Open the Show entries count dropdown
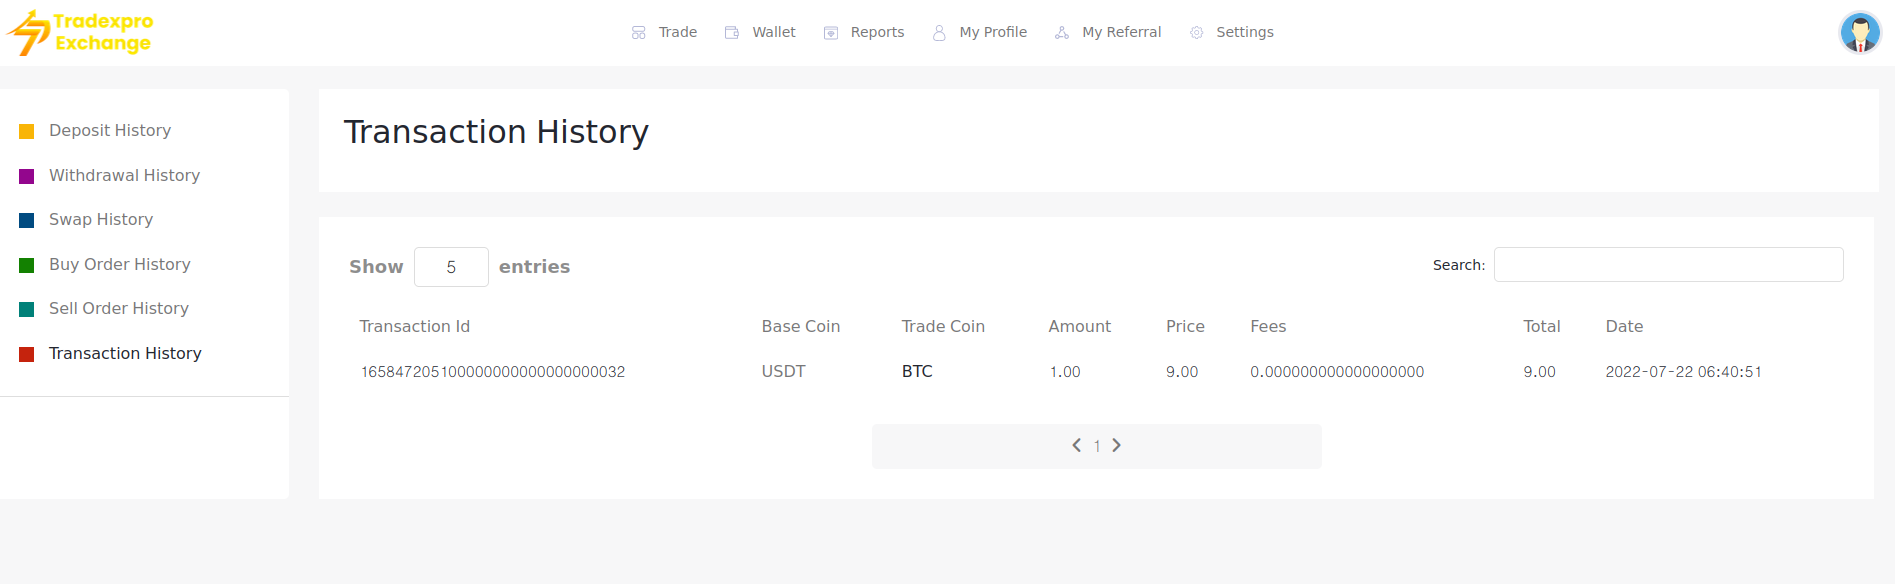The image size is (1895, 584). tap(451, 267)
